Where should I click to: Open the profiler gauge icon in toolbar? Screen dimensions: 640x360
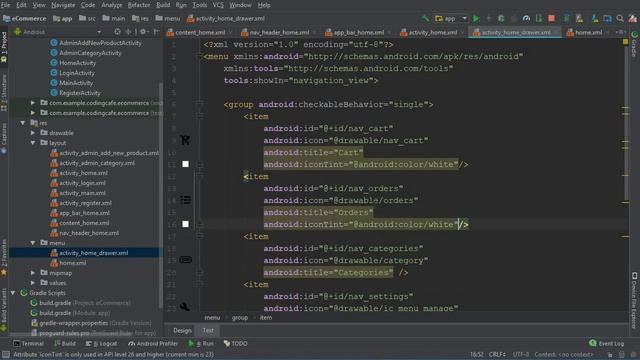[526, 18]
